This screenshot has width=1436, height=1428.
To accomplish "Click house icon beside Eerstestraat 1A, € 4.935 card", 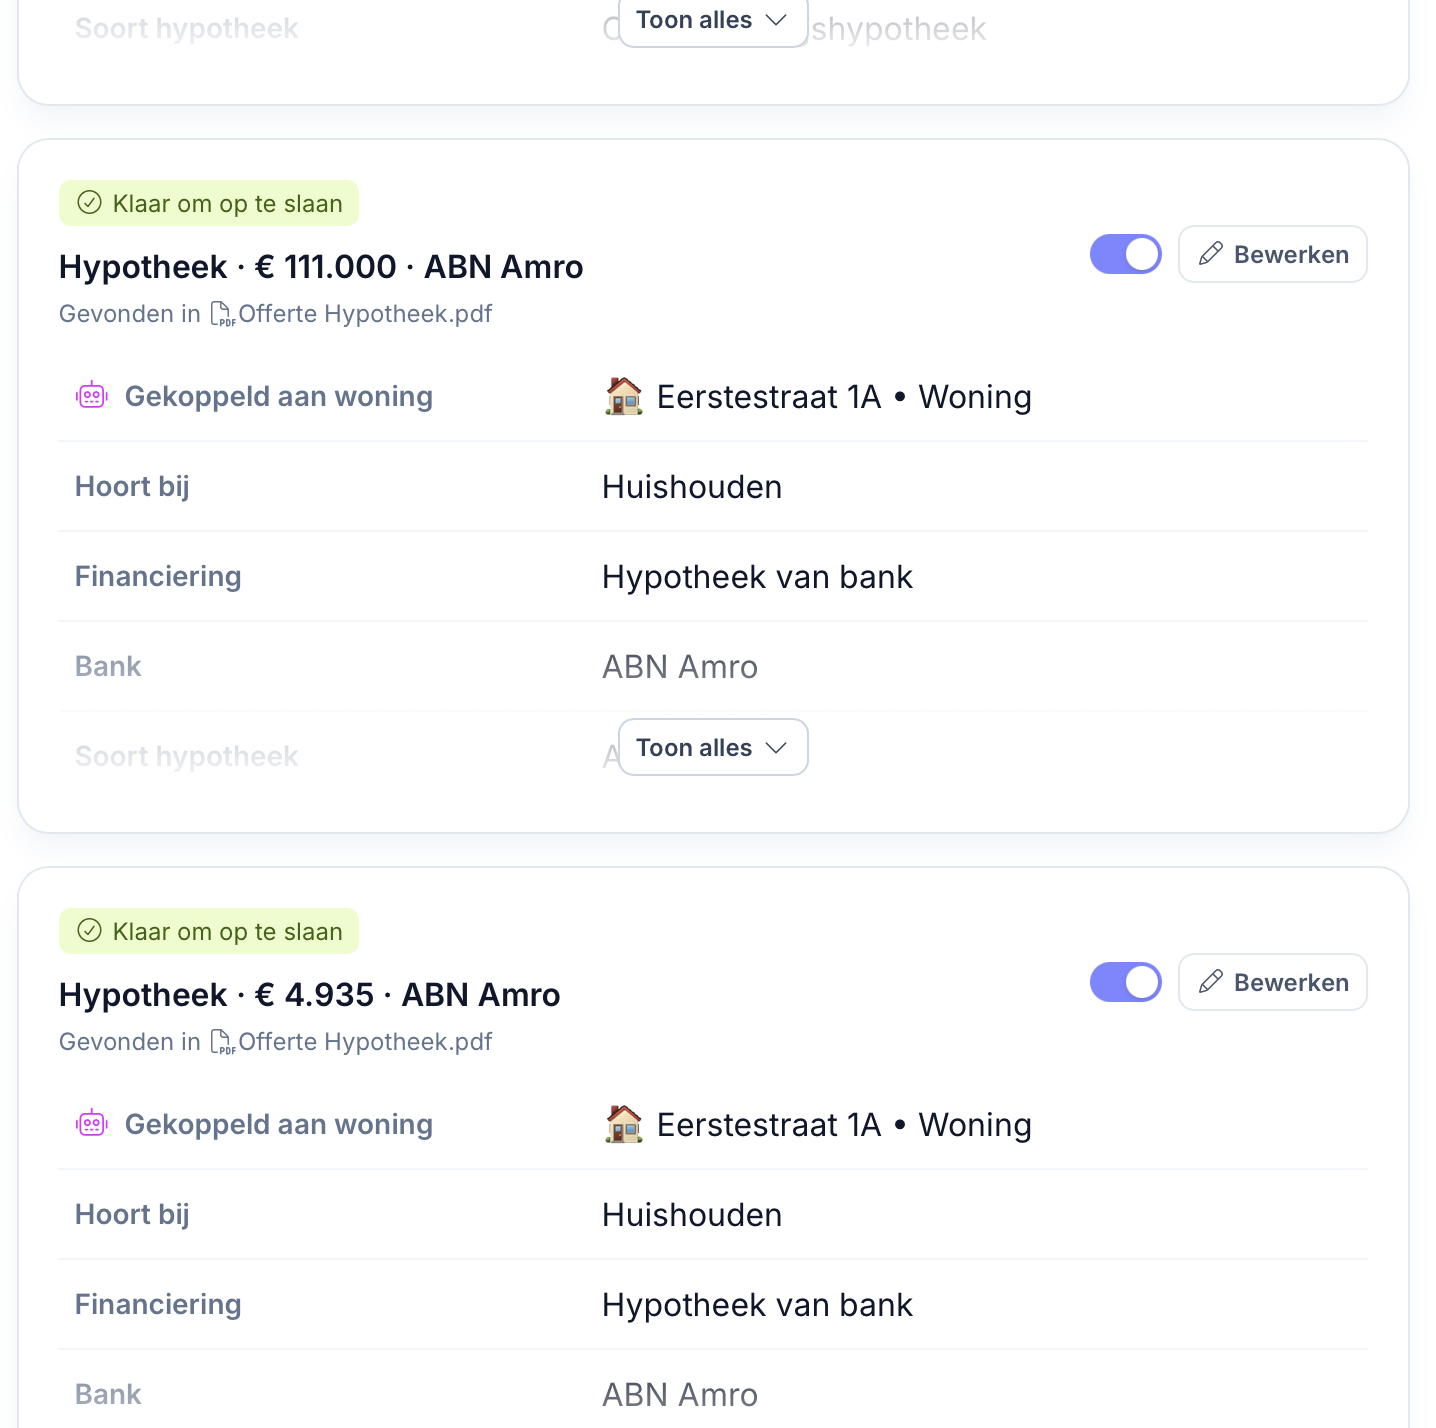I will 624,1124.
